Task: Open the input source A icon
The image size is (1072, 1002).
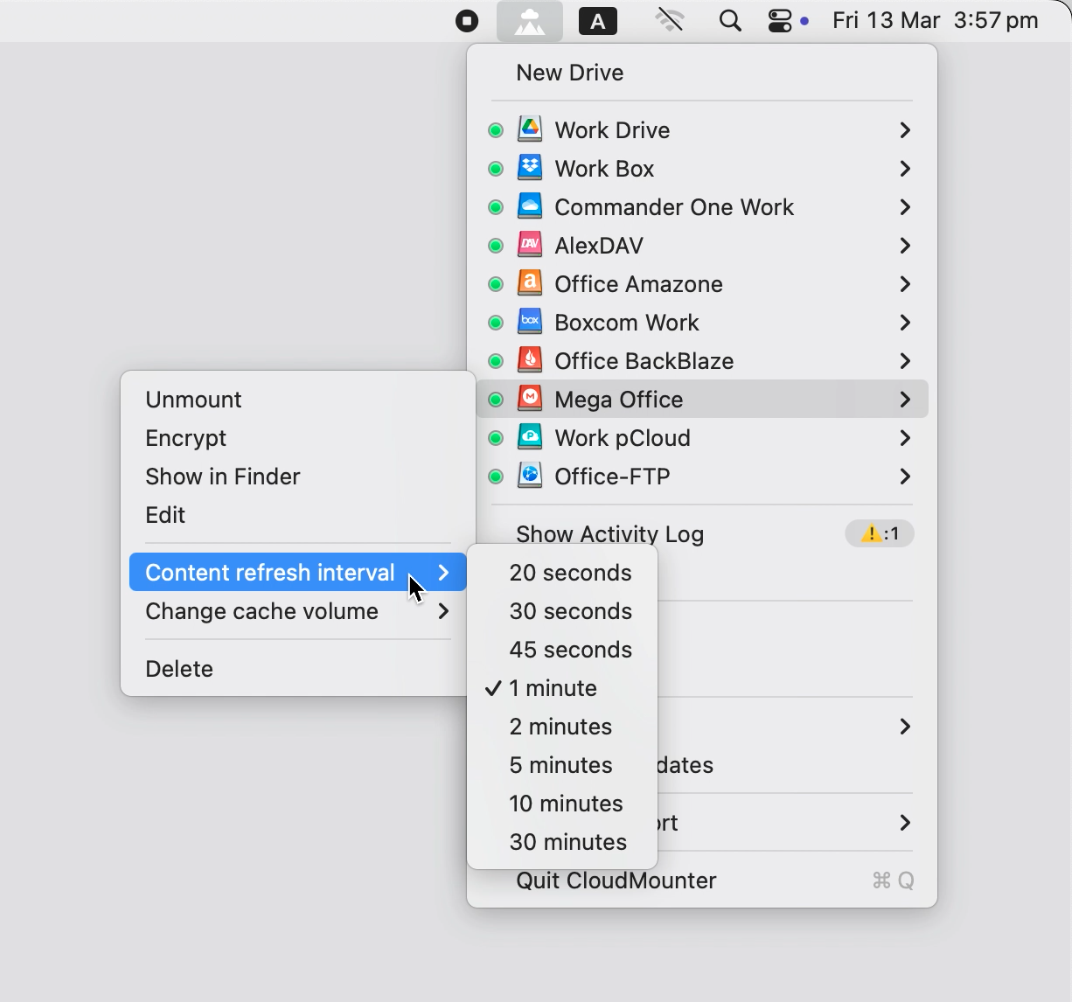Action: 598,21
